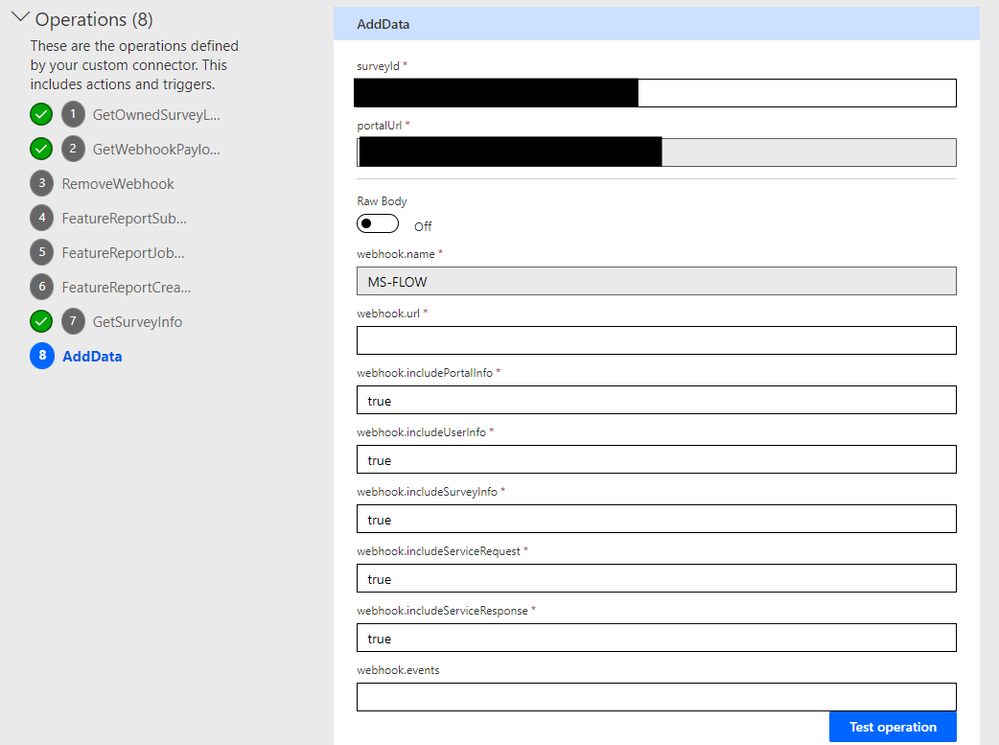The width and height of the screenshot is (999, 745).
Task: Click step number 5 circle icon
Action: click(x=41, y=252)
